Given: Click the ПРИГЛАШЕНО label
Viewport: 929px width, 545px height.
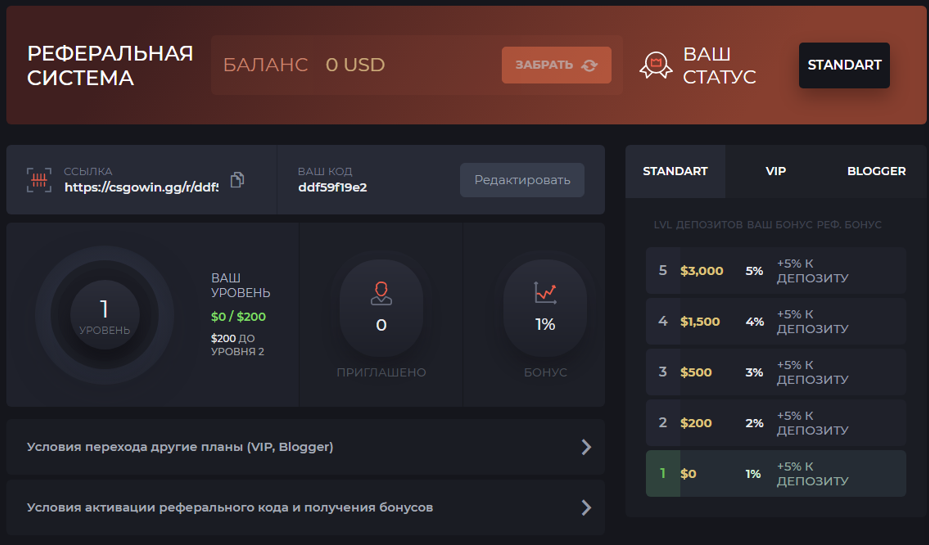Looking at the screenshot, I should pyautogui.click(x=381, y=373).
